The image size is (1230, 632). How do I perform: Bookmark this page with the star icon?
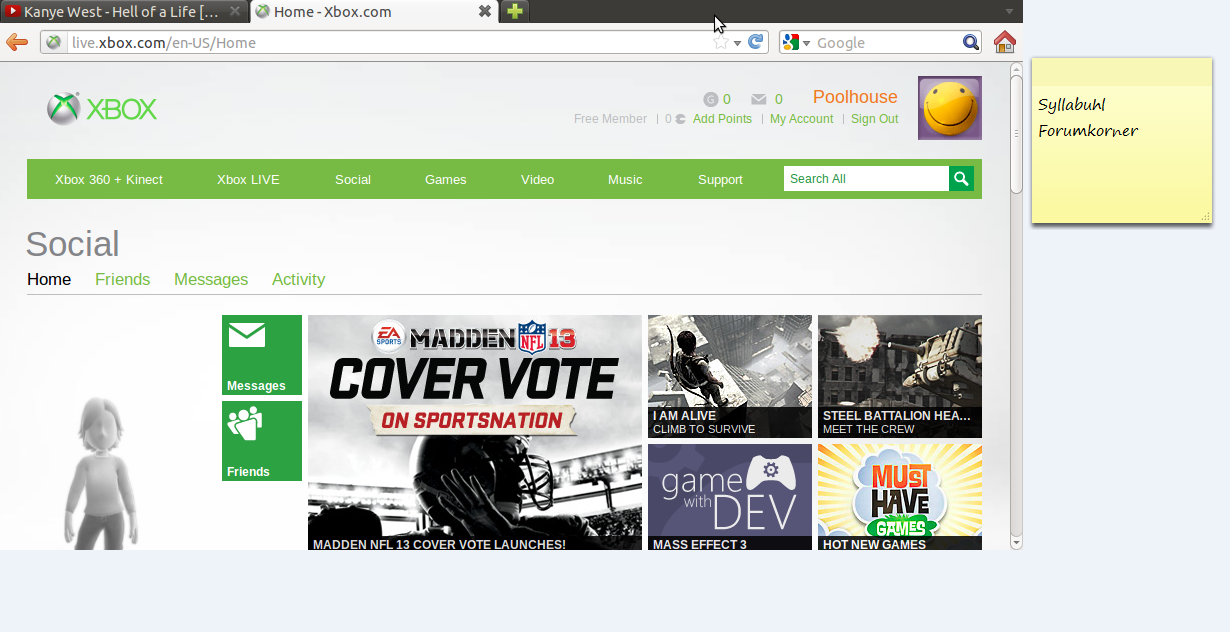tap(721, 42)
